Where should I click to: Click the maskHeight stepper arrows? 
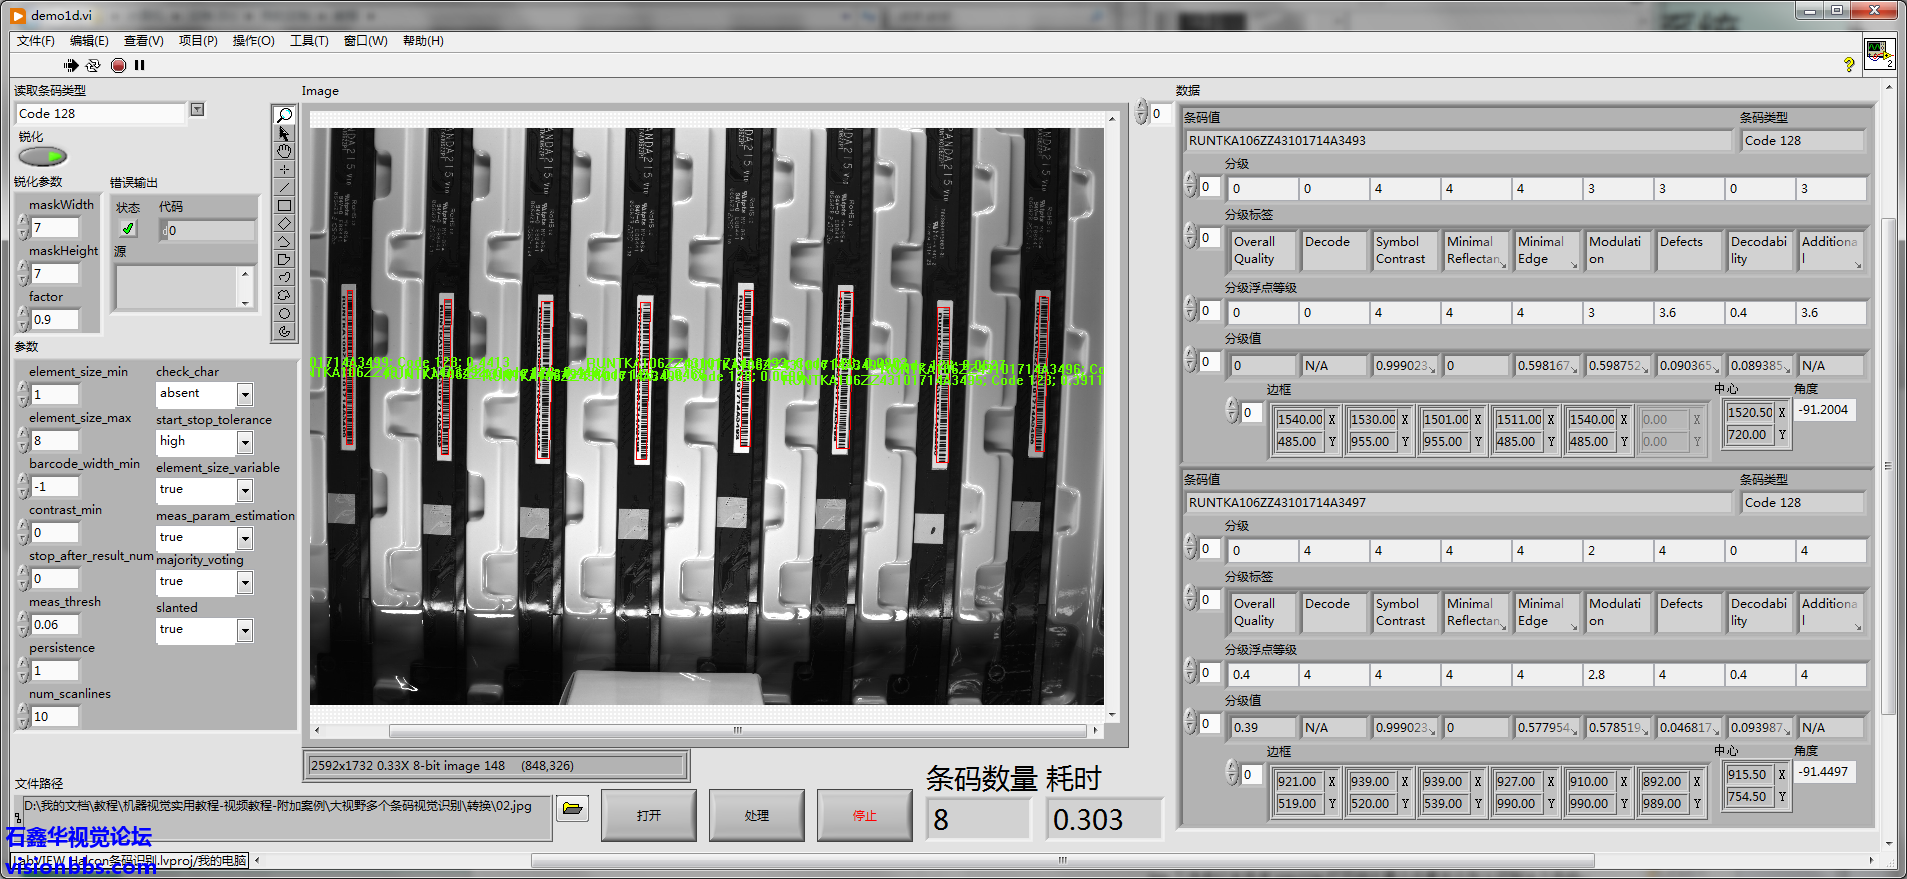click(23, 273)
